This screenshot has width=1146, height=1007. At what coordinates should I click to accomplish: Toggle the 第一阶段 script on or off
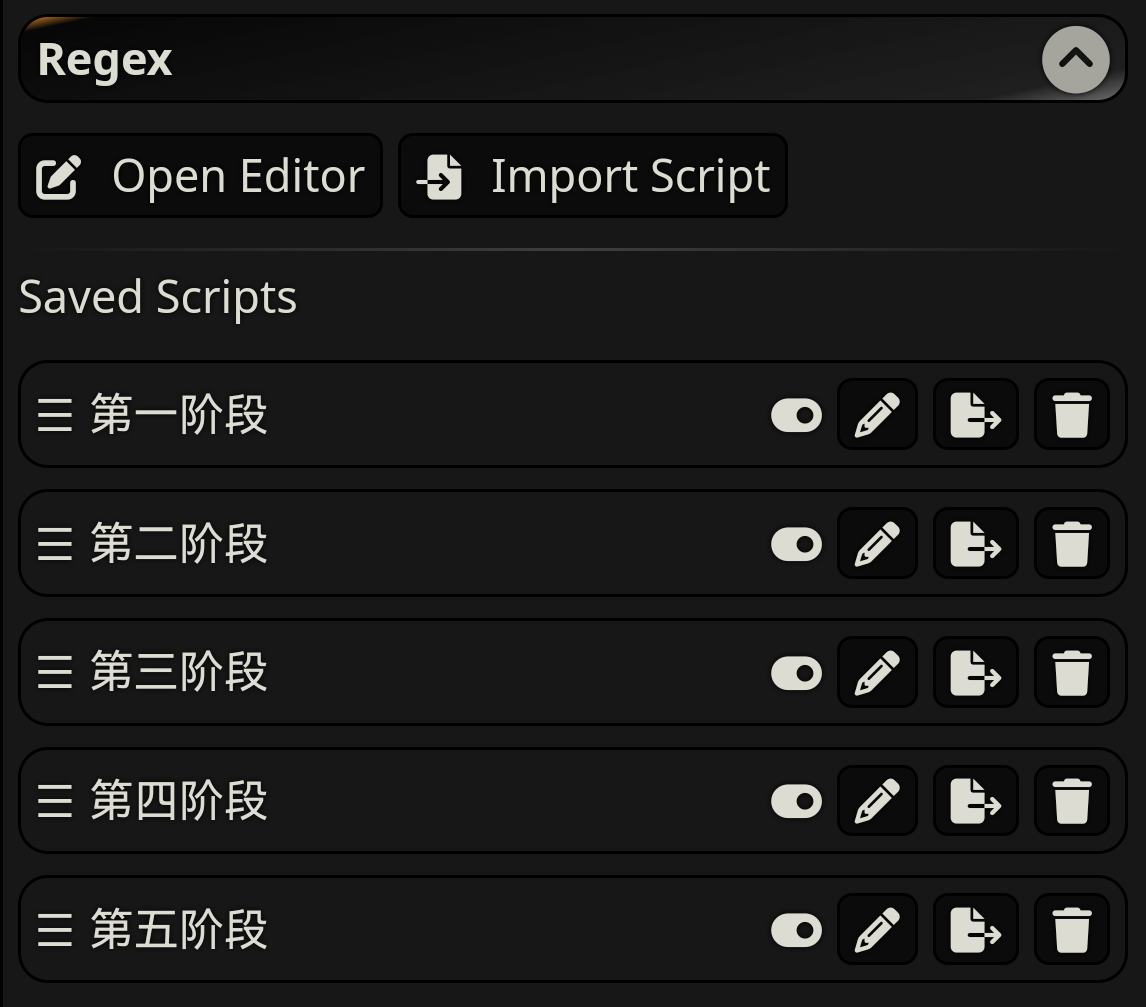point(796,415)
